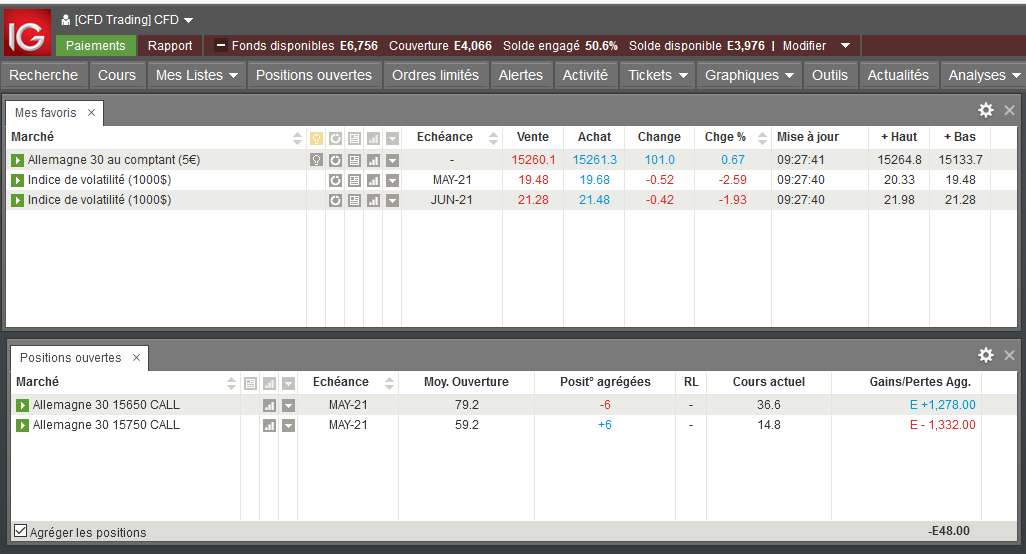This screenshot has height=554, width=1026.
Task: Click Achat price 19.68 for MAY-21
Action: point(595,181)
